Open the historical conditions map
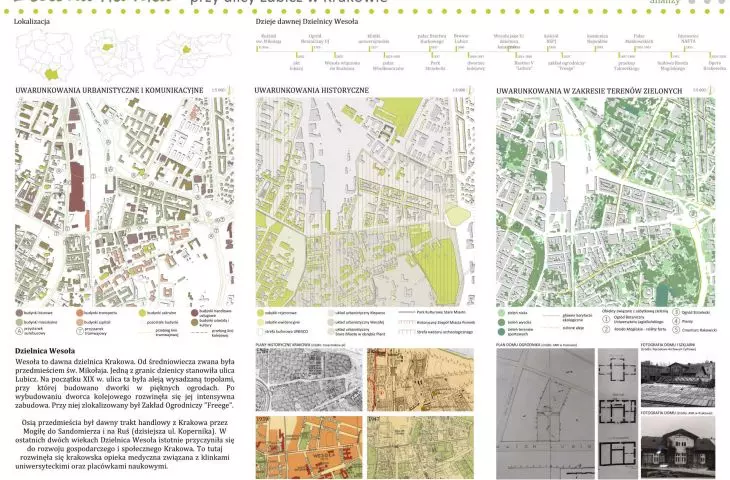This screenshot has width=730, height=480. pos(365,202)
